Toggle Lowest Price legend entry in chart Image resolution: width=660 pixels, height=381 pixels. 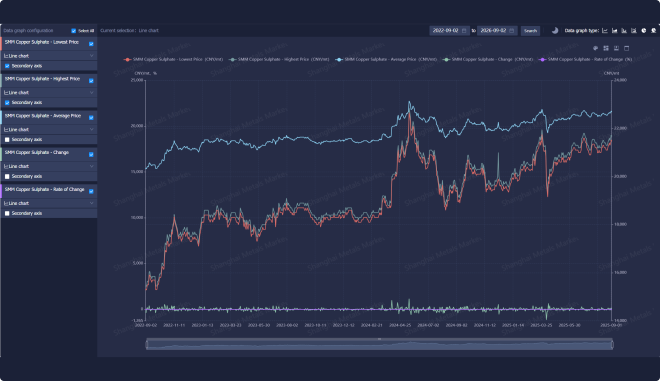tap(173, 59)
